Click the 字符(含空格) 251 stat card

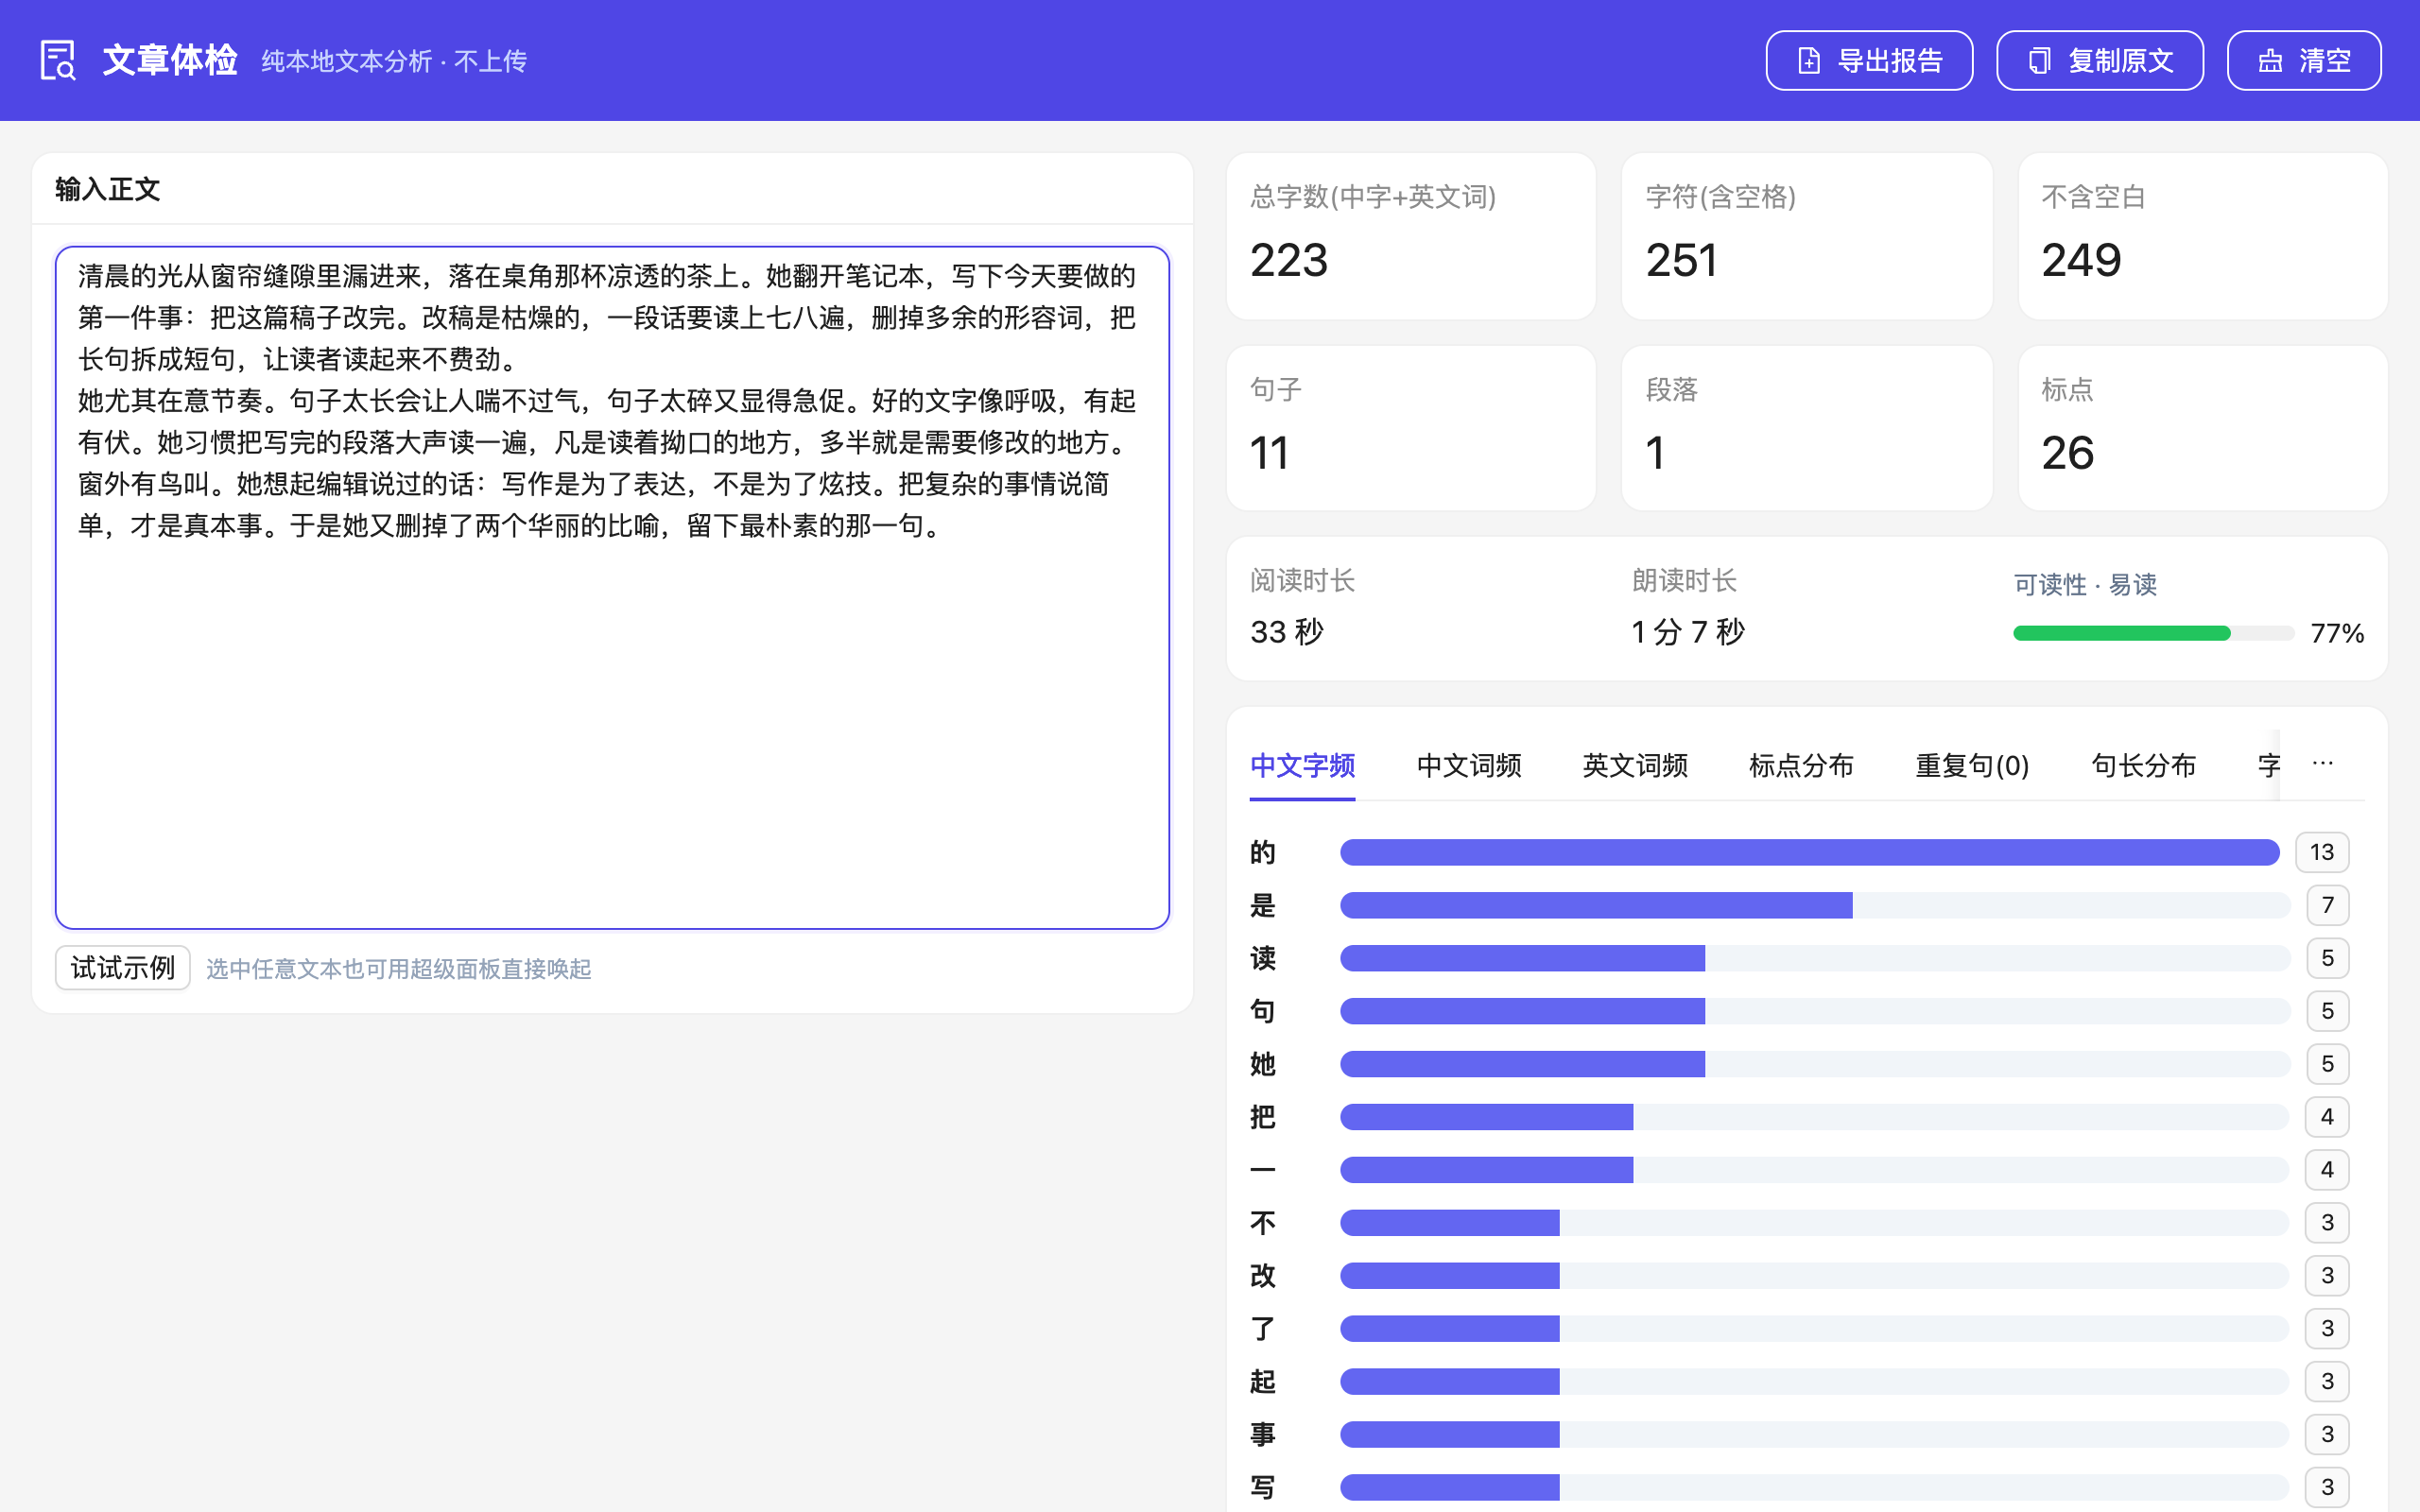(x=1807, y=236)
